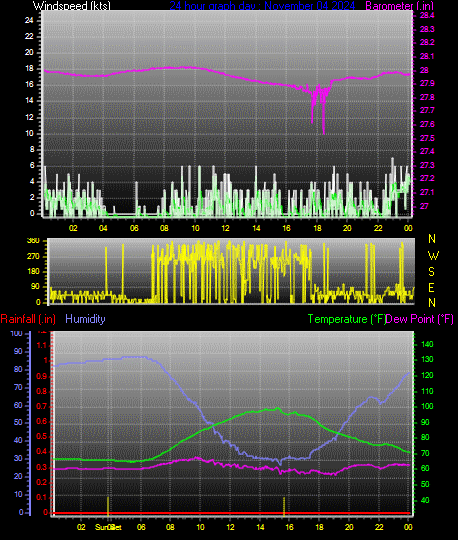Click the compass letter W
458x540 pixels.
tap(433, 256)
